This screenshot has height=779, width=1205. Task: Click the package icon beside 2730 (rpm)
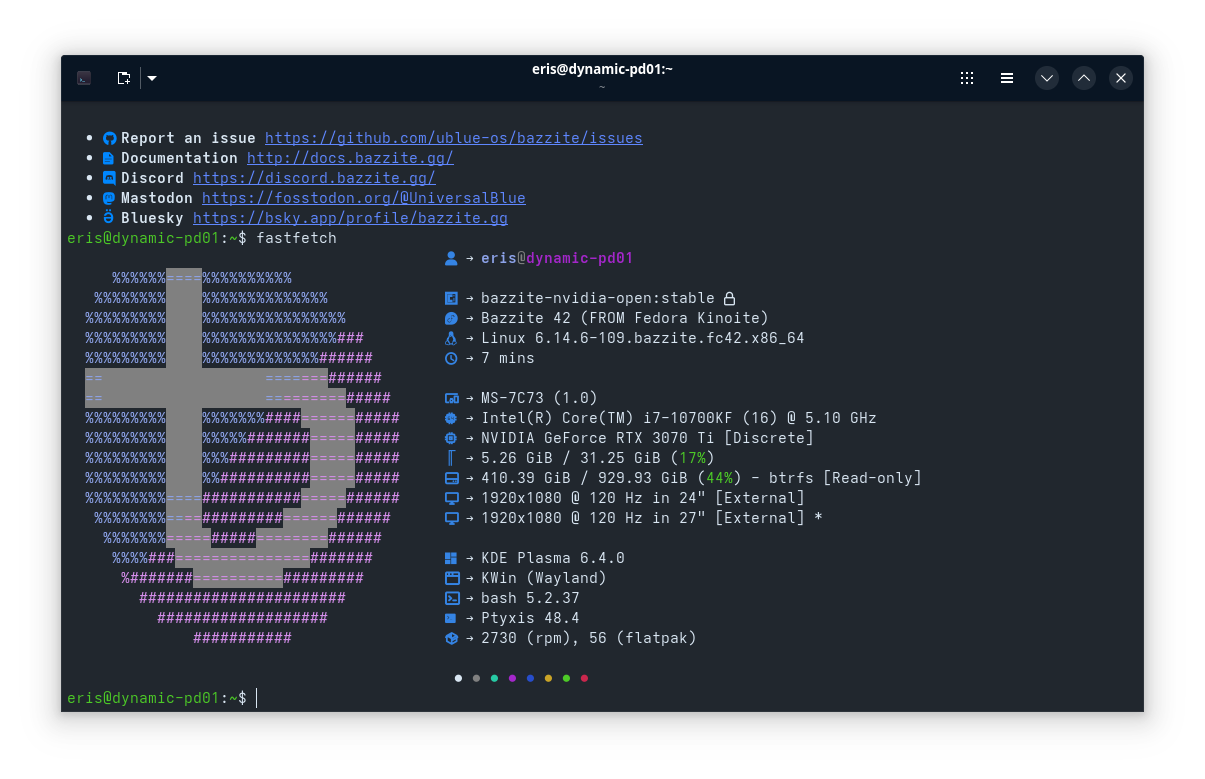[451, 638]
